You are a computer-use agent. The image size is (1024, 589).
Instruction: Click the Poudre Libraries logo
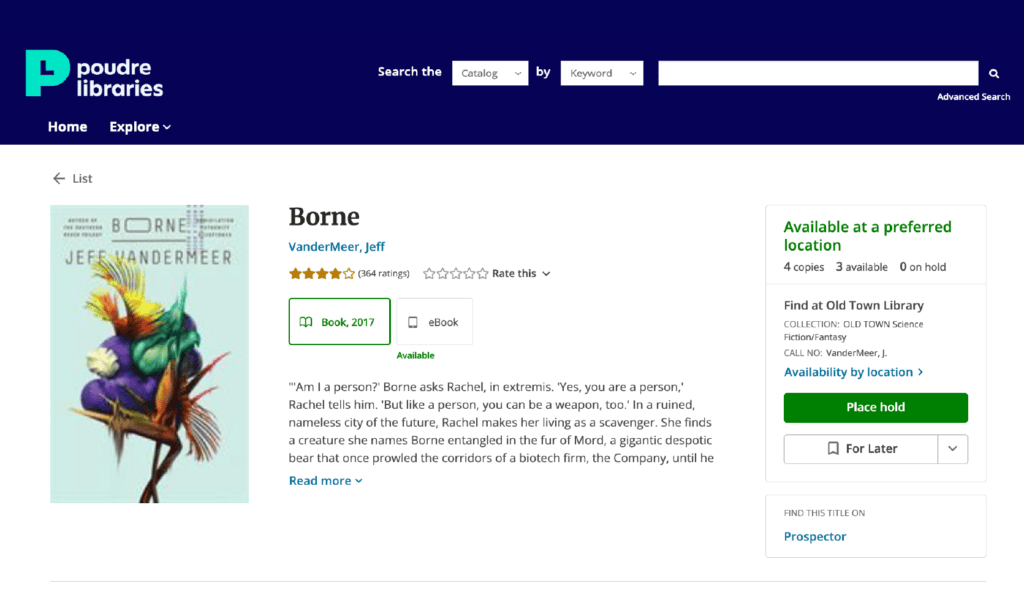click(x=94, y=74)
